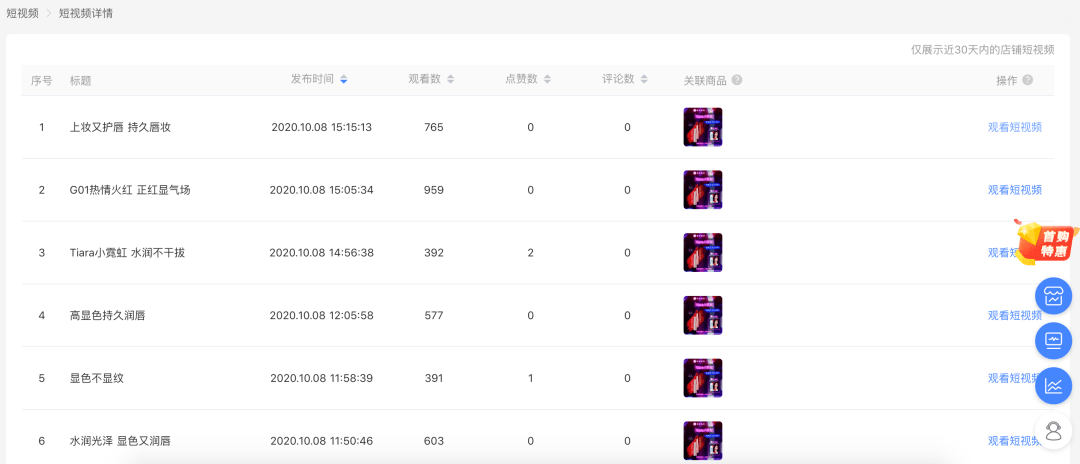The width and height of the screenshot is (1080, 464).
Task: Open product thumbnail in row 1
Action: [703, 127]
